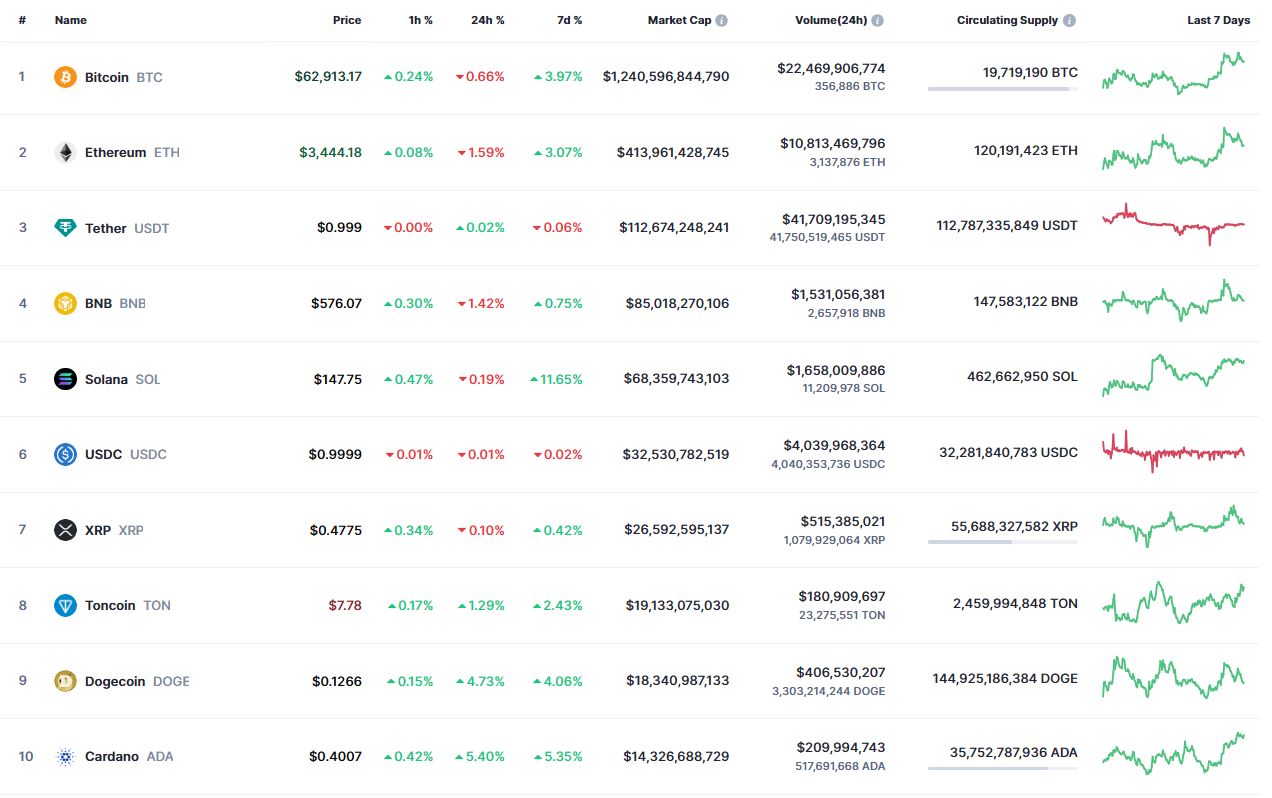This screenshot has height=798, width=1272.
Task: Open Bitcoin last 7 days sparkline chart
Action: 1173,74
